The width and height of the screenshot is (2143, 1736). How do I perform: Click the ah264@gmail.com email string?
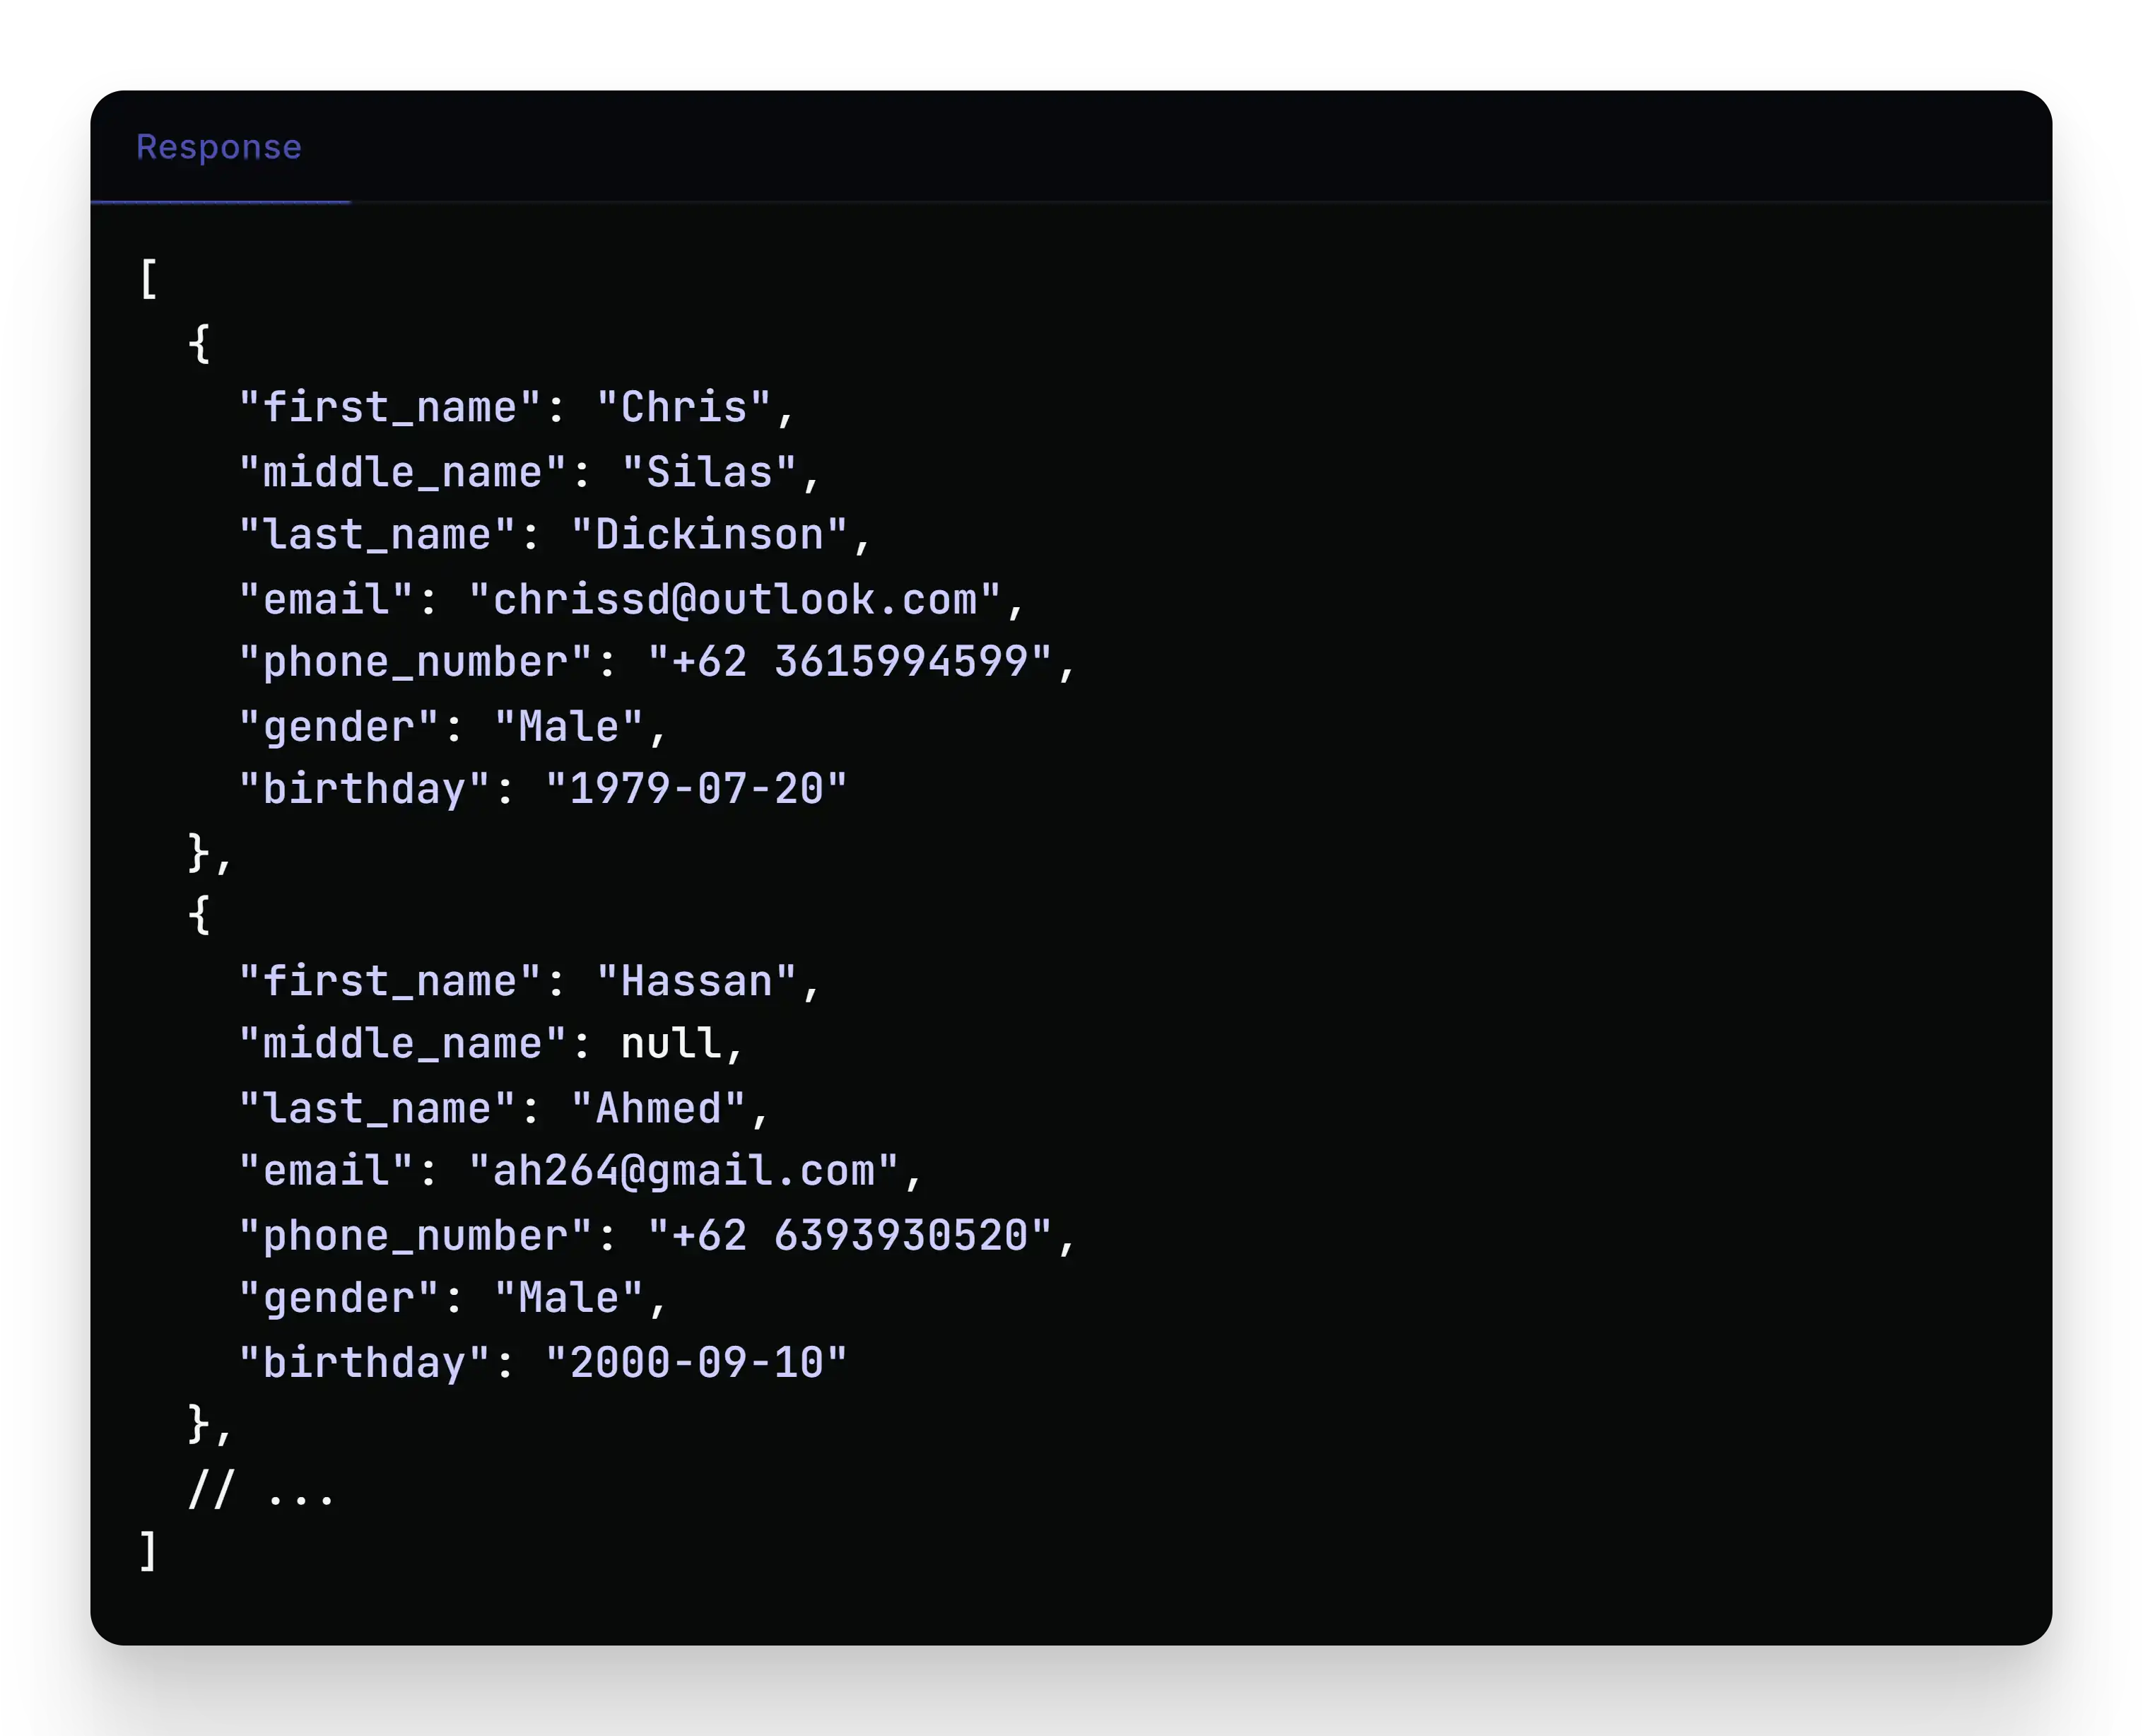tap(684, 1171)
